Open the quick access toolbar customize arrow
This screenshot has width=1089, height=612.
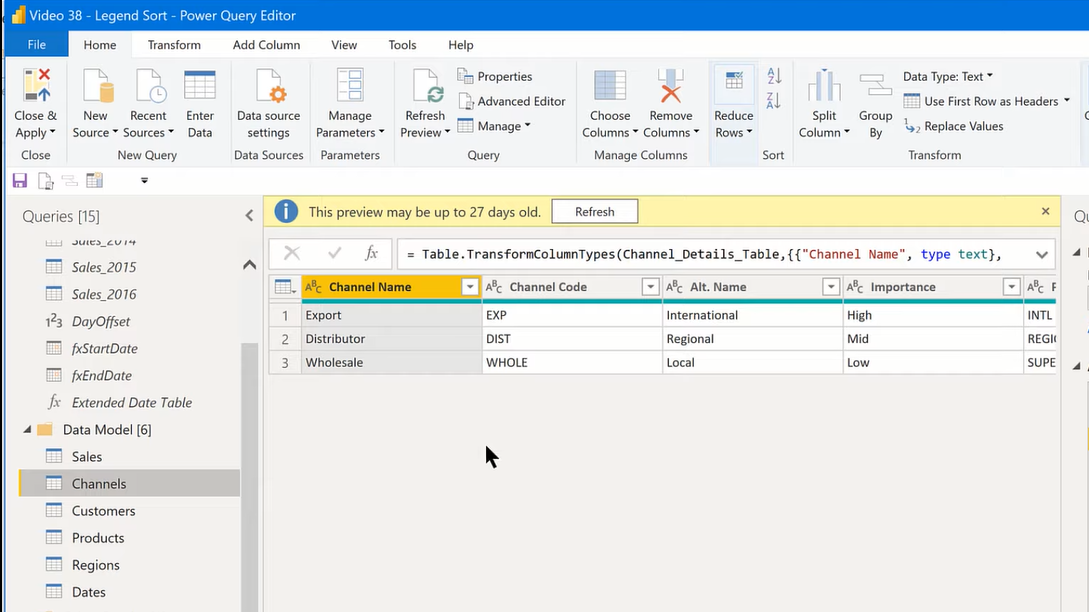click(144, 181)
